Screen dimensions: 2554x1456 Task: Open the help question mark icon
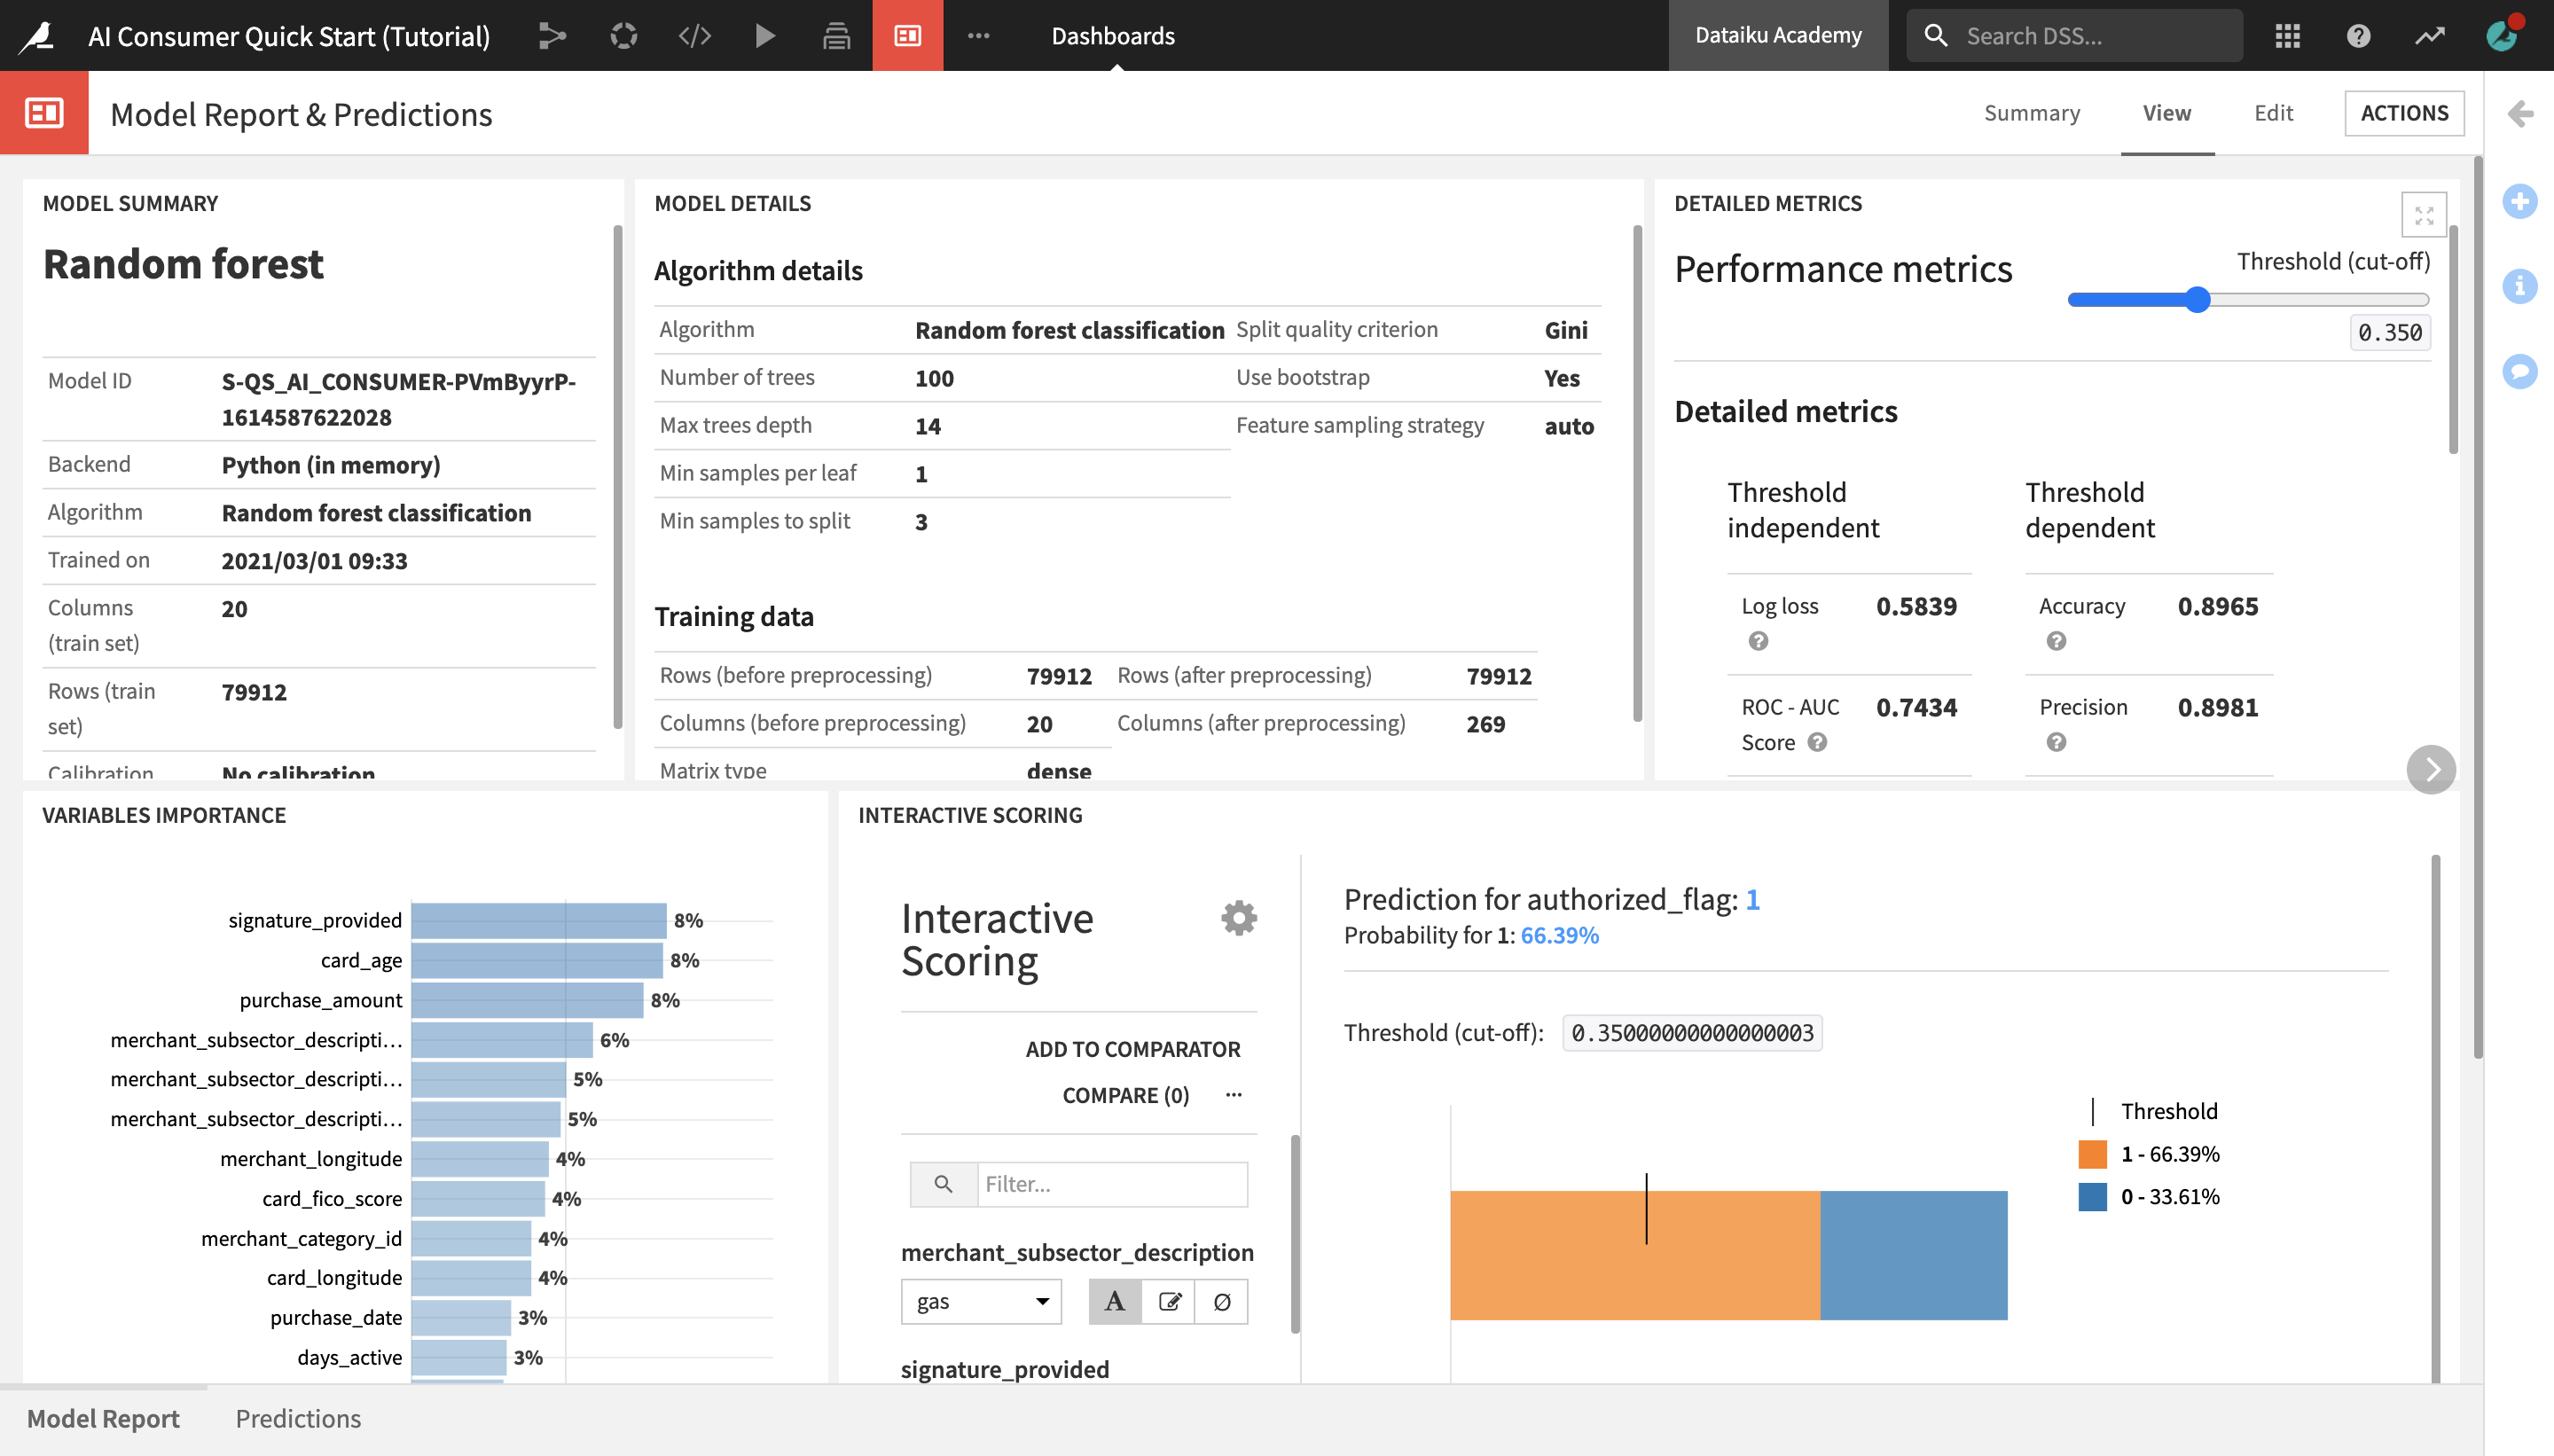pyautogui.click(x=2358, y=36)
